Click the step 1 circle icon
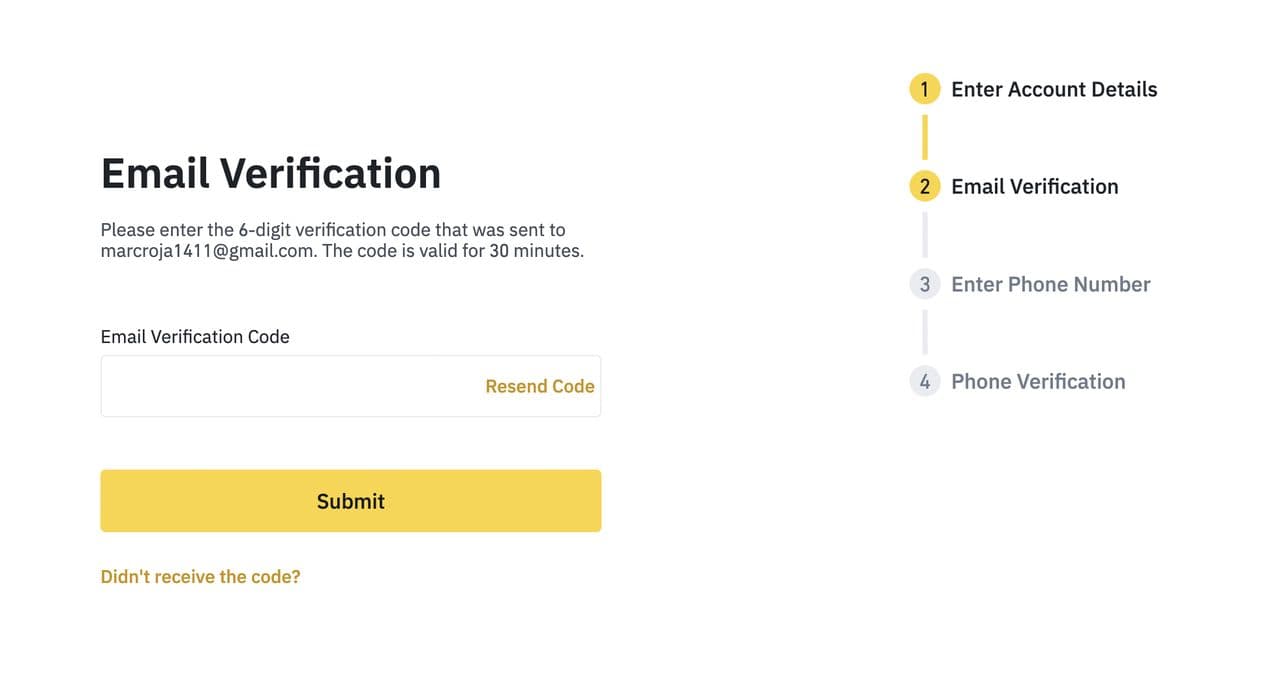 coord(924,89)
